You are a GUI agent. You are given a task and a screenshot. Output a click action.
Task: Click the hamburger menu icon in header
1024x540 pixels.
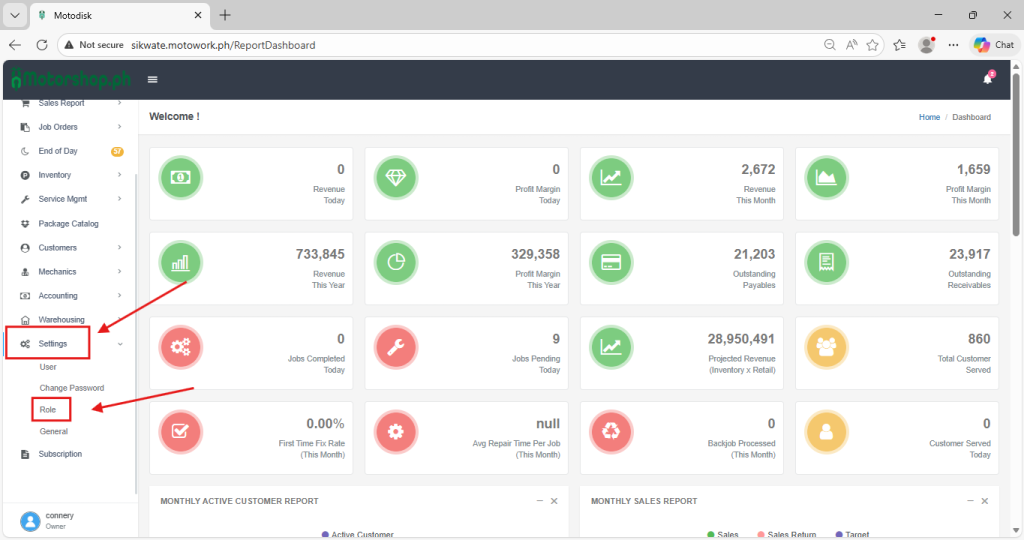click(x=153, y=80)
